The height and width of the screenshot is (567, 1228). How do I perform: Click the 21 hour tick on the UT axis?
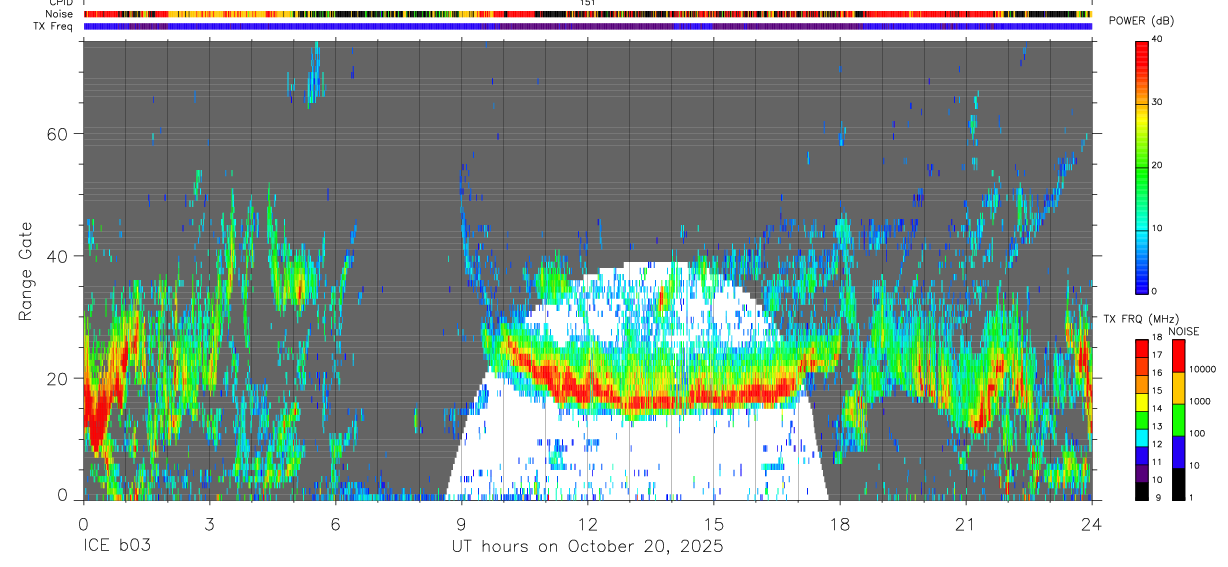(x=966, y=523)
